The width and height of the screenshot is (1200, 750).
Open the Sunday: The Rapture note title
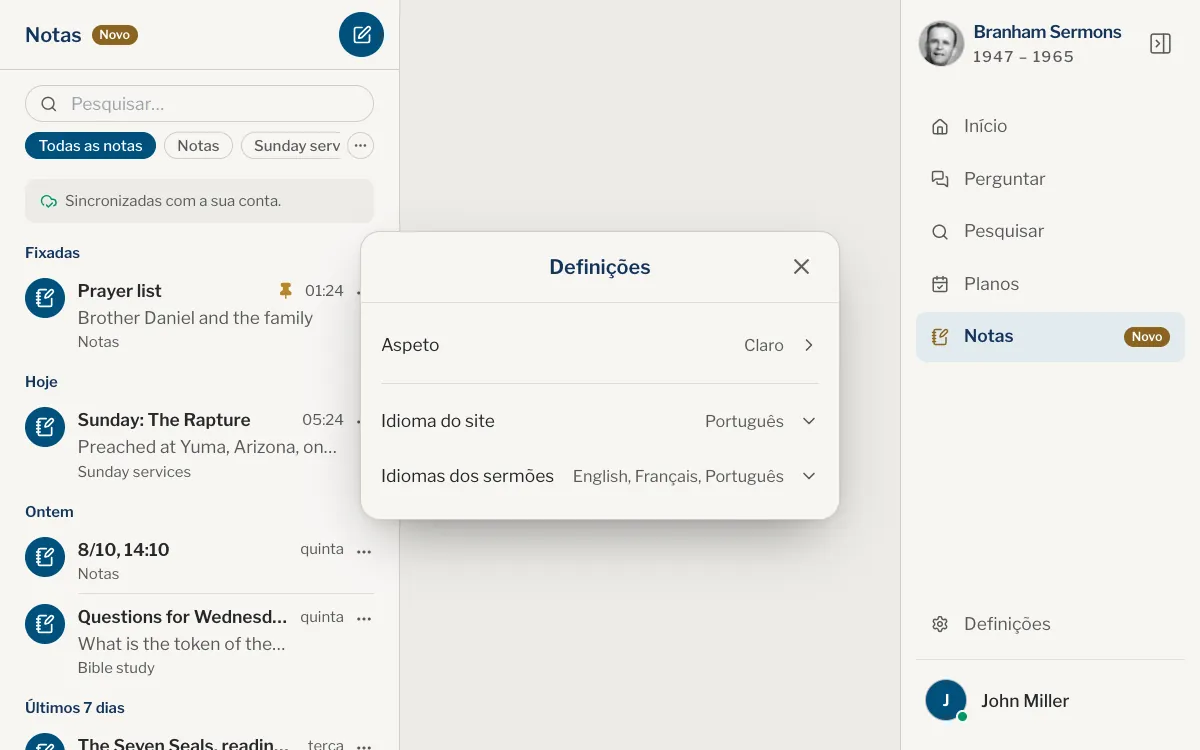[x=164, y=420]
